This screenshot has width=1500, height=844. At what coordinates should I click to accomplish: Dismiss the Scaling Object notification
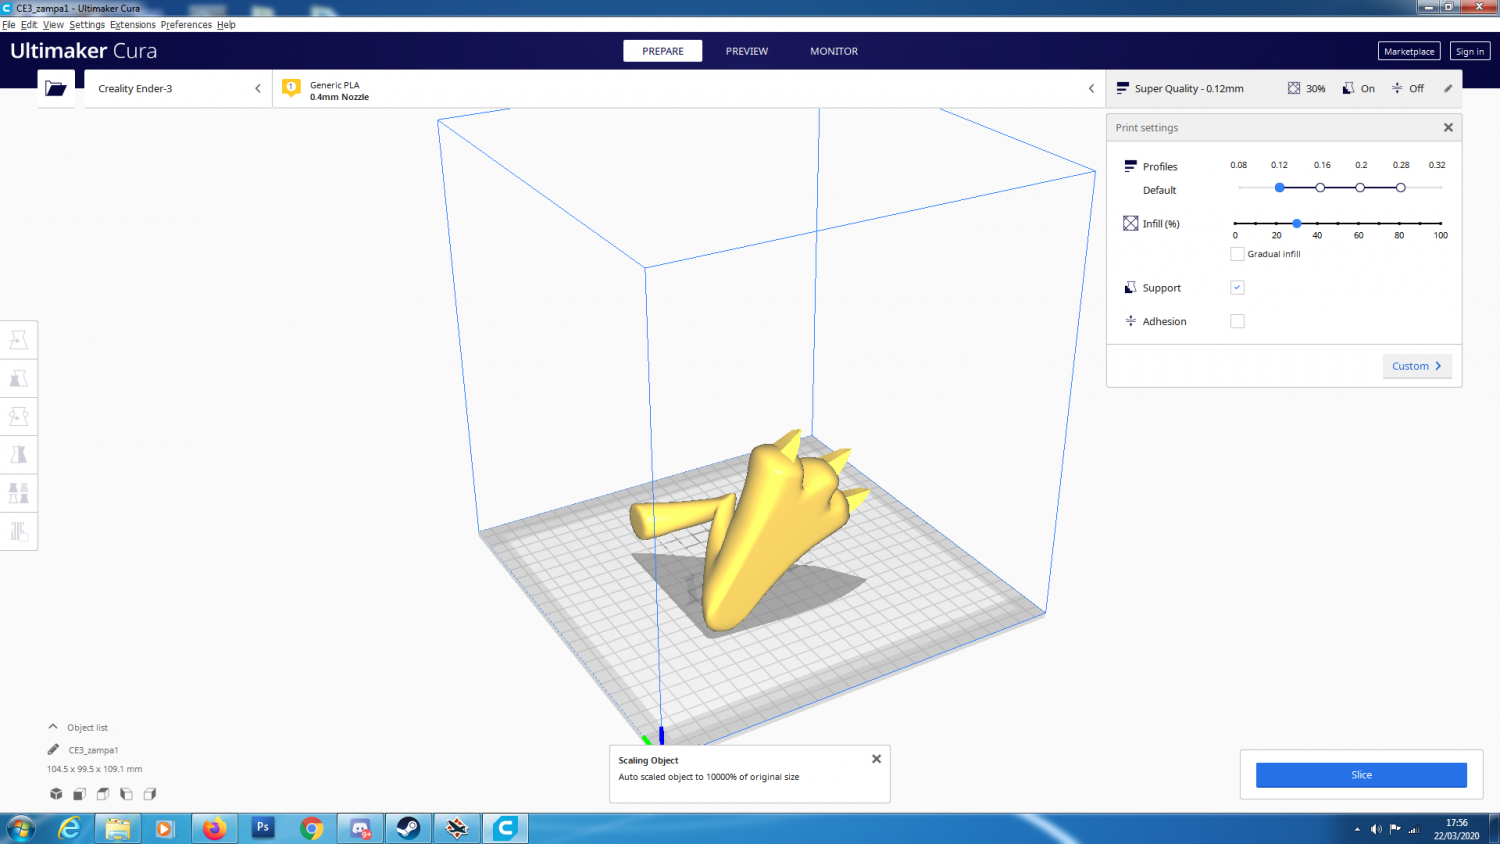click(x=876, y=759)
